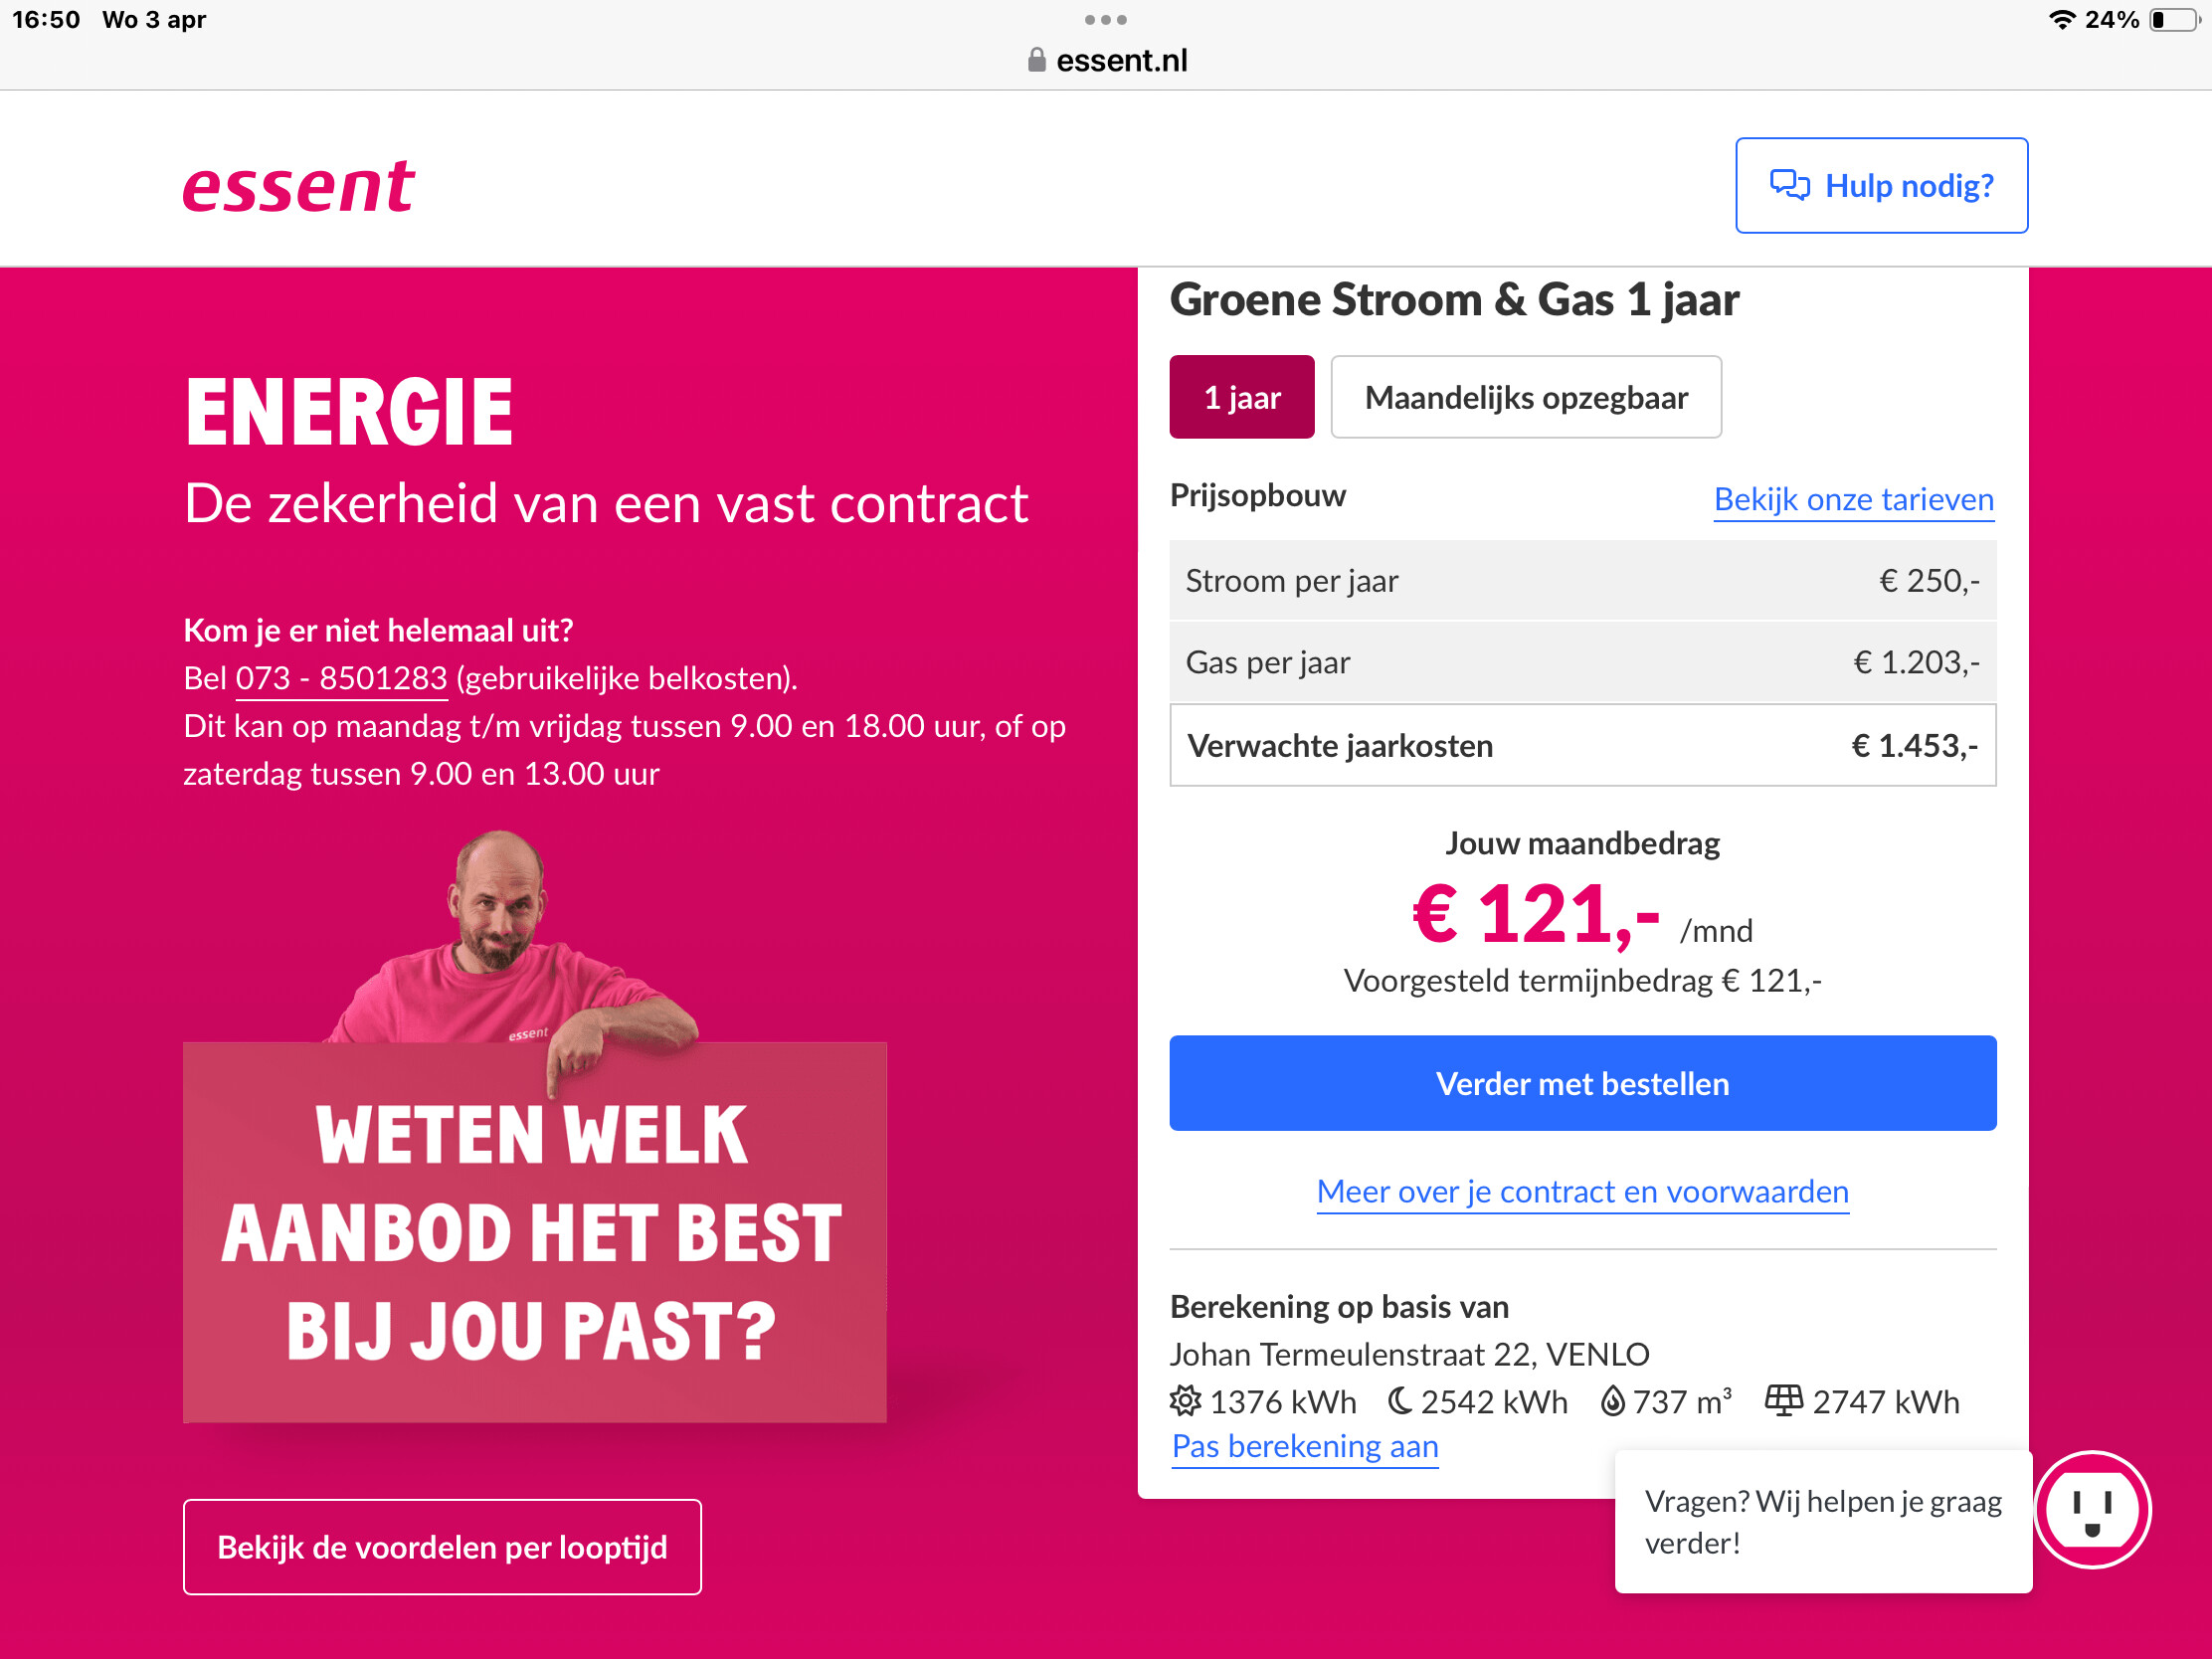
Task: Open Hulp nodig? button
Action: click(x=1881, y=186)
